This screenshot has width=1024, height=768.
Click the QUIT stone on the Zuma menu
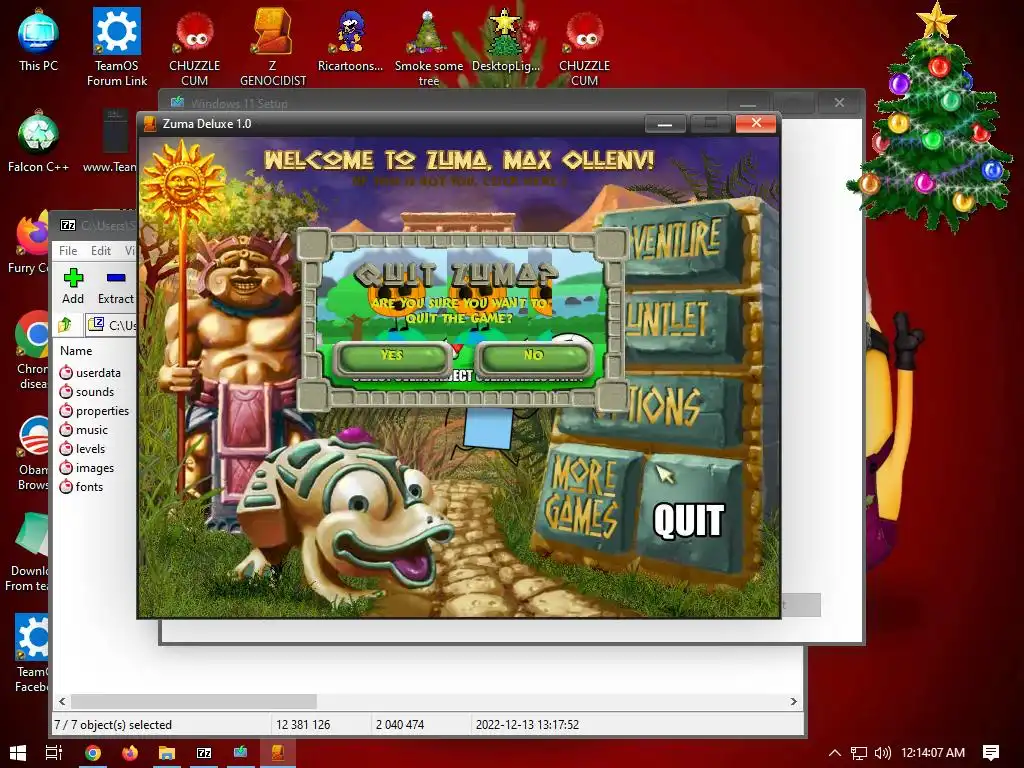pyautogui.click(x=690, y=515)
